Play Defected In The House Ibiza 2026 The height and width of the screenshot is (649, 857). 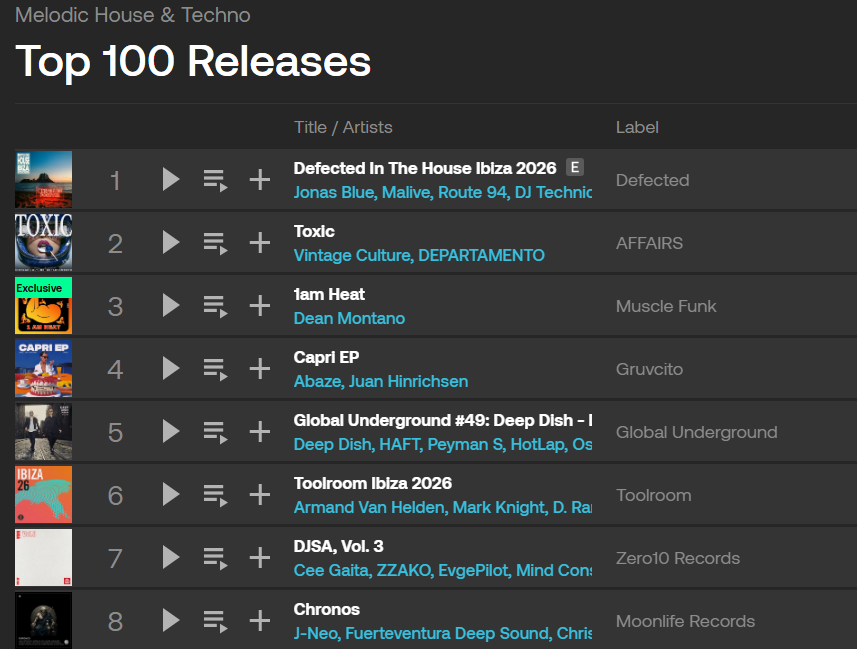coord(171,179)
